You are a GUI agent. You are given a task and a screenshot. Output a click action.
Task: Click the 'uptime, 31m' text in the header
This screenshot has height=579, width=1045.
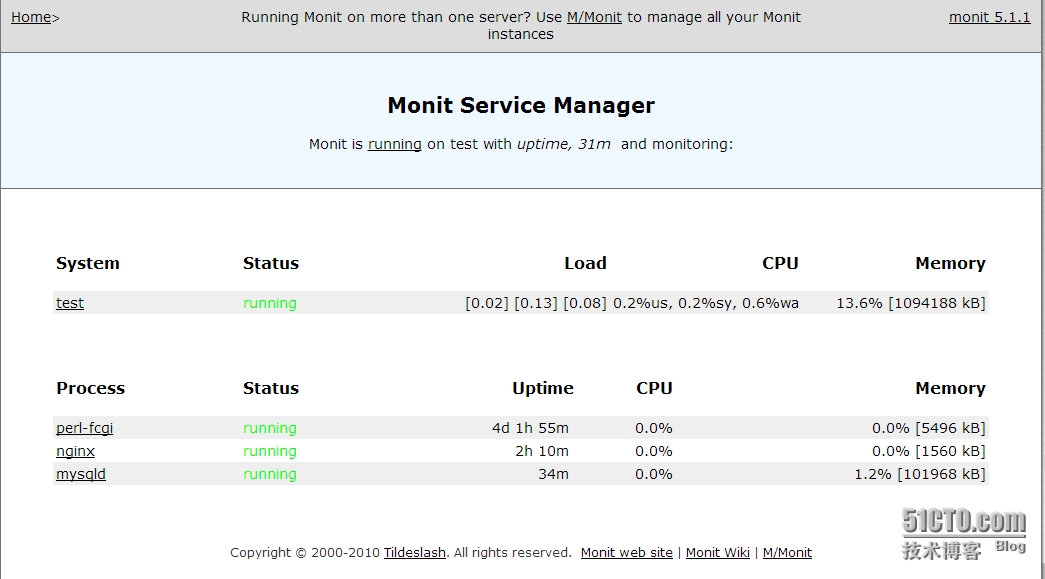564,144
